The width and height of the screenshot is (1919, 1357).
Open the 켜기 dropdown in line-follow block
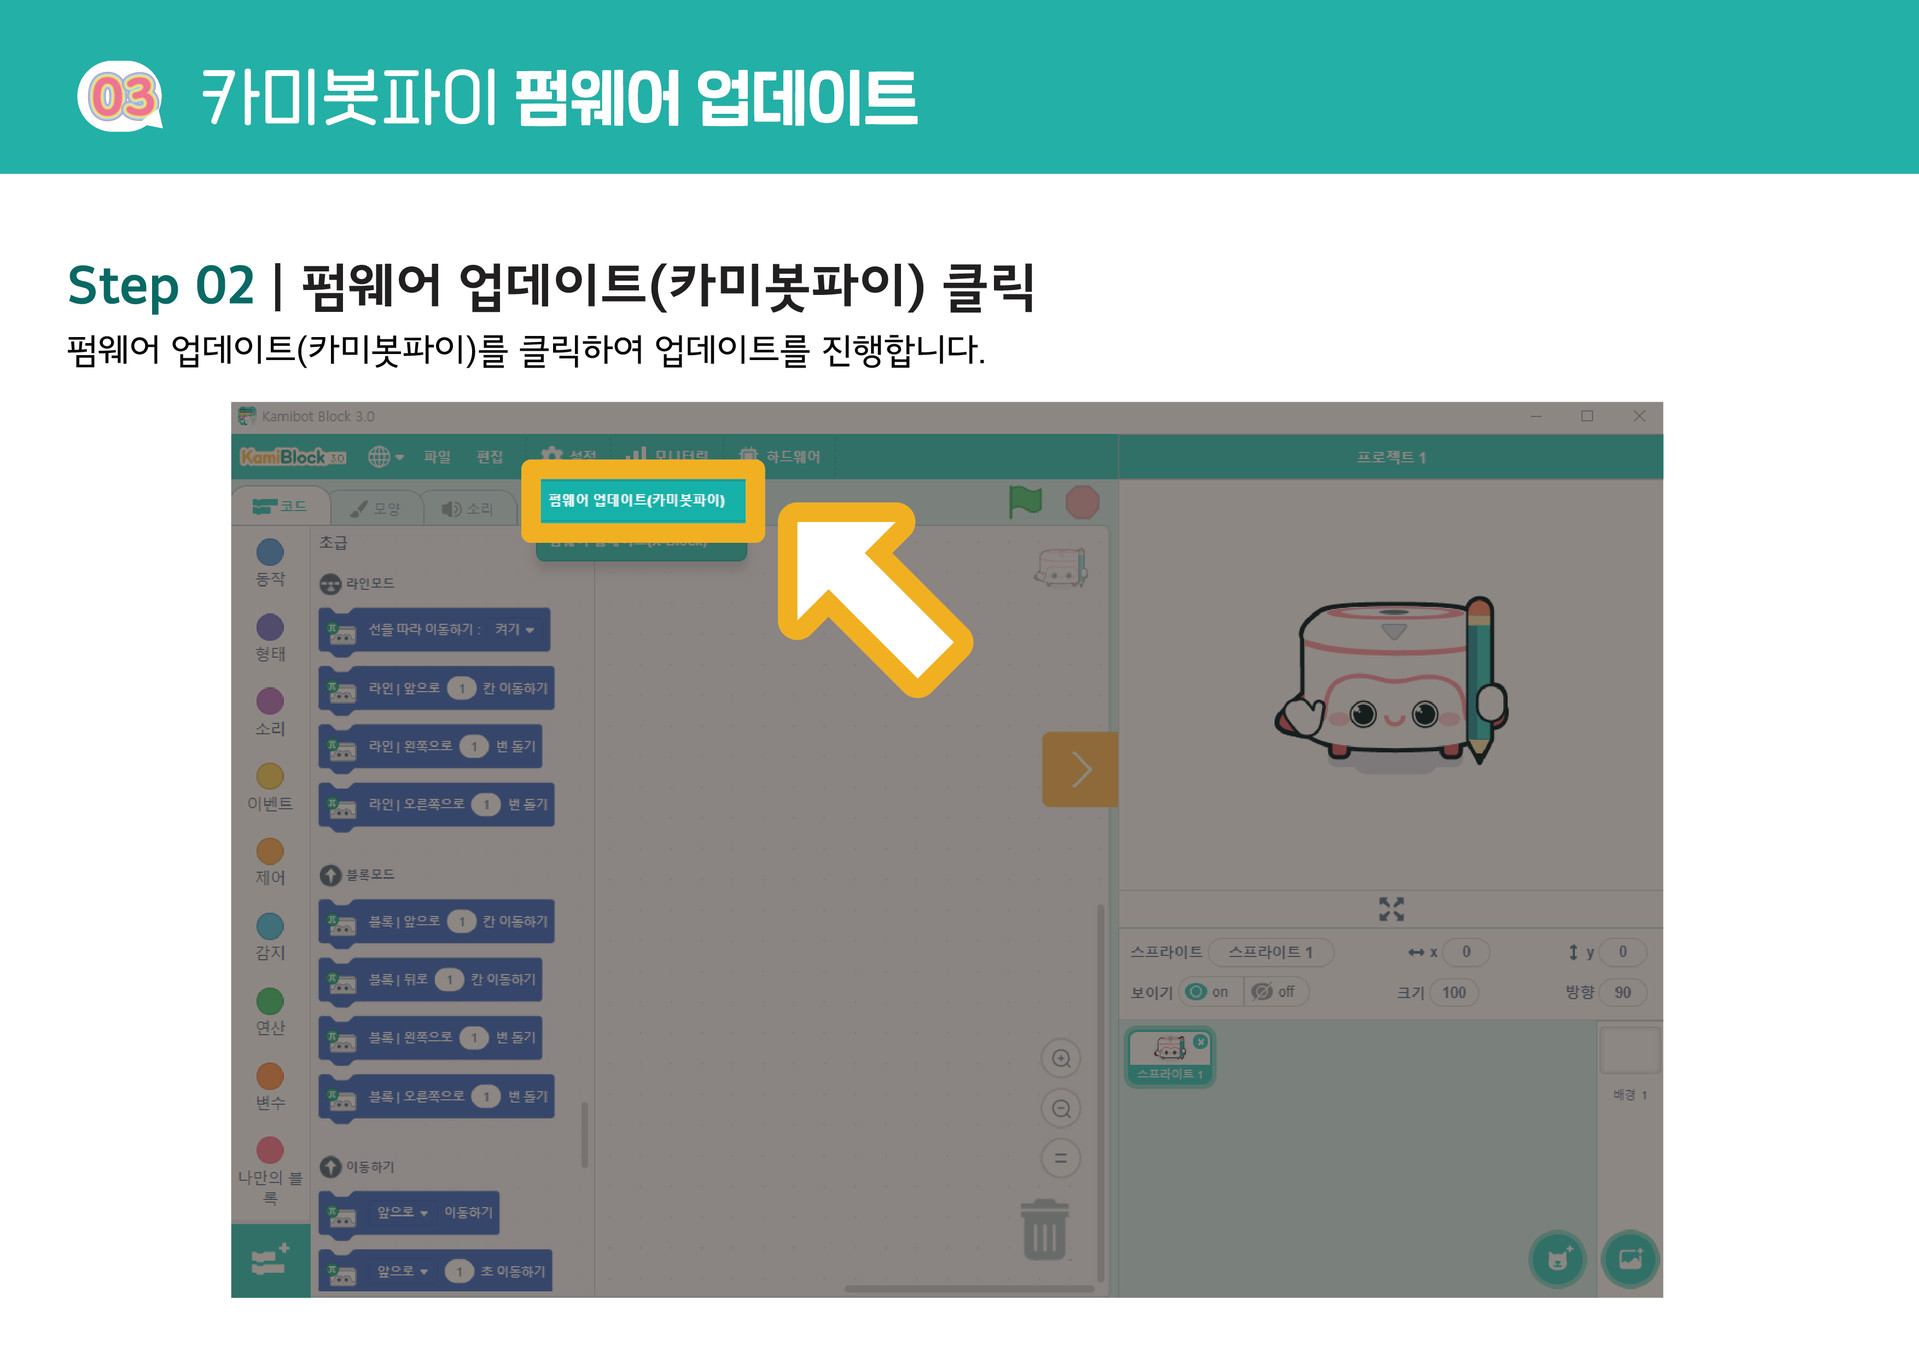[514, 629]
